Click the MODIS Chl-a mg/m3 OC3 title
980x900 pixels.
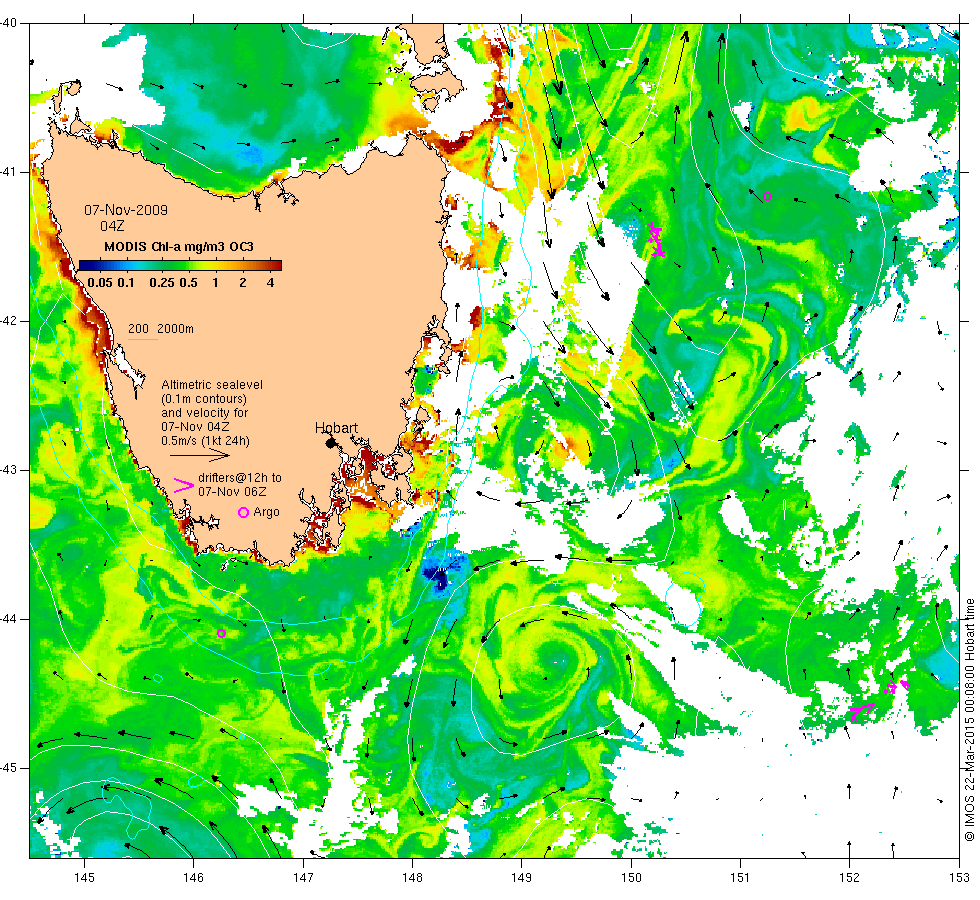[x=179, y=247]
